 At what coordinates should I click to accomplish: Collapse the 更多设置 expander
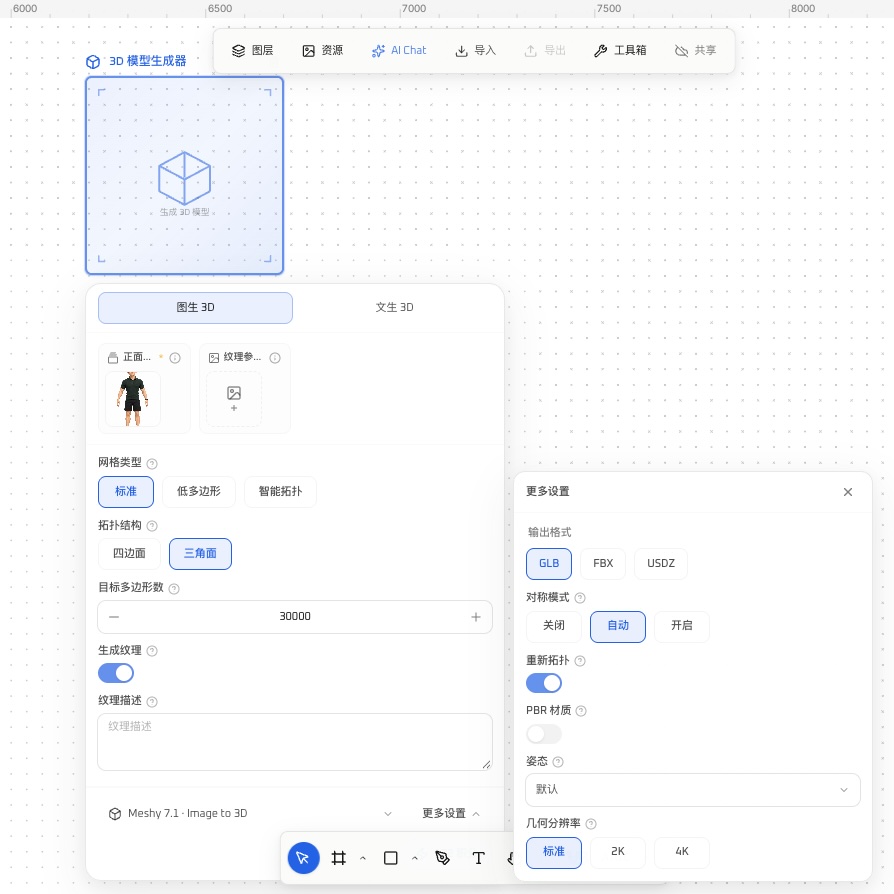(450, 814)
